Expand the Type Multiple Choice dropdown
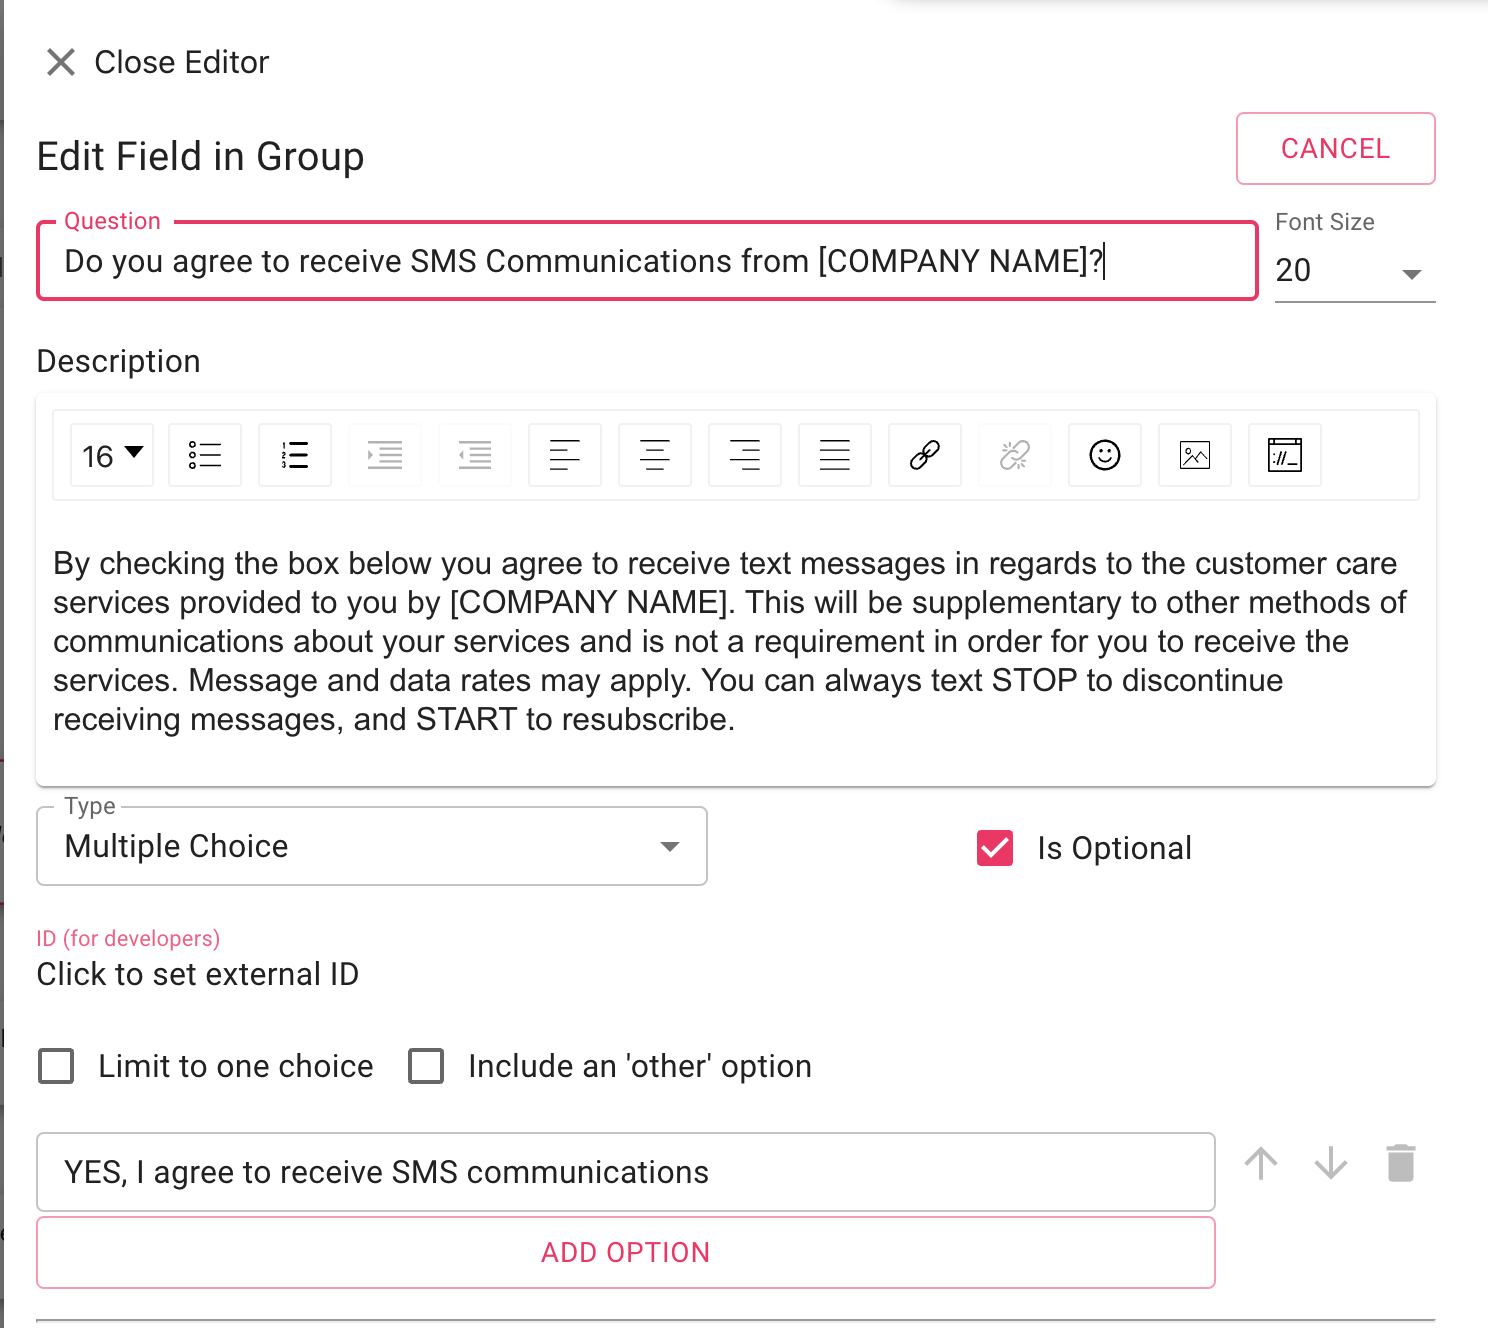The image size is (1488, 1328). (x=372, y=846)
